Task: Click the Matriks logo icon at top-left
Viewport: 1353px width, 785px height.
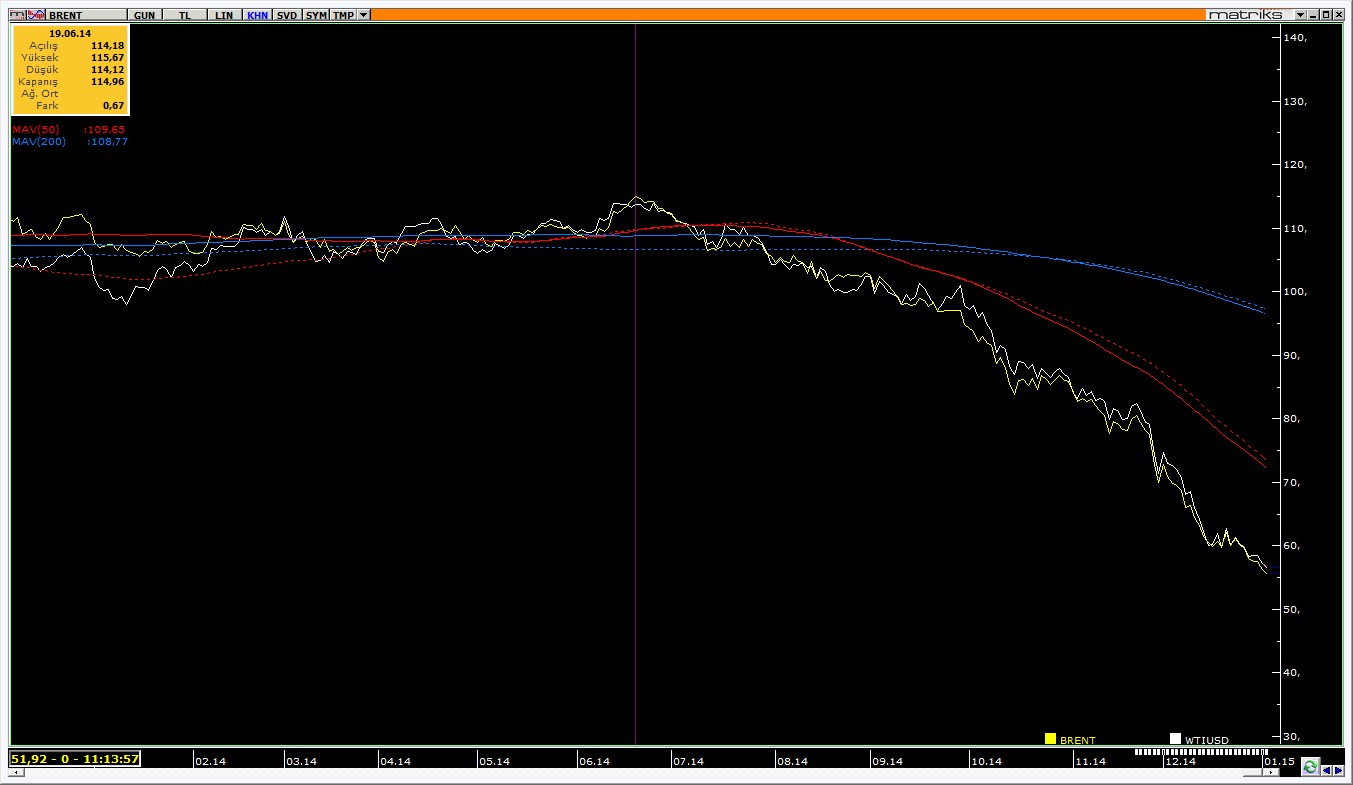Action: pos(17,15)
